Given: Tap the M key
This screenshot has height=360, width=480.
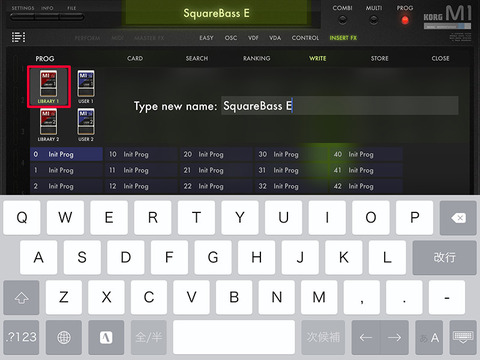Looking at the screenshot, I should (x=319, y=297).
